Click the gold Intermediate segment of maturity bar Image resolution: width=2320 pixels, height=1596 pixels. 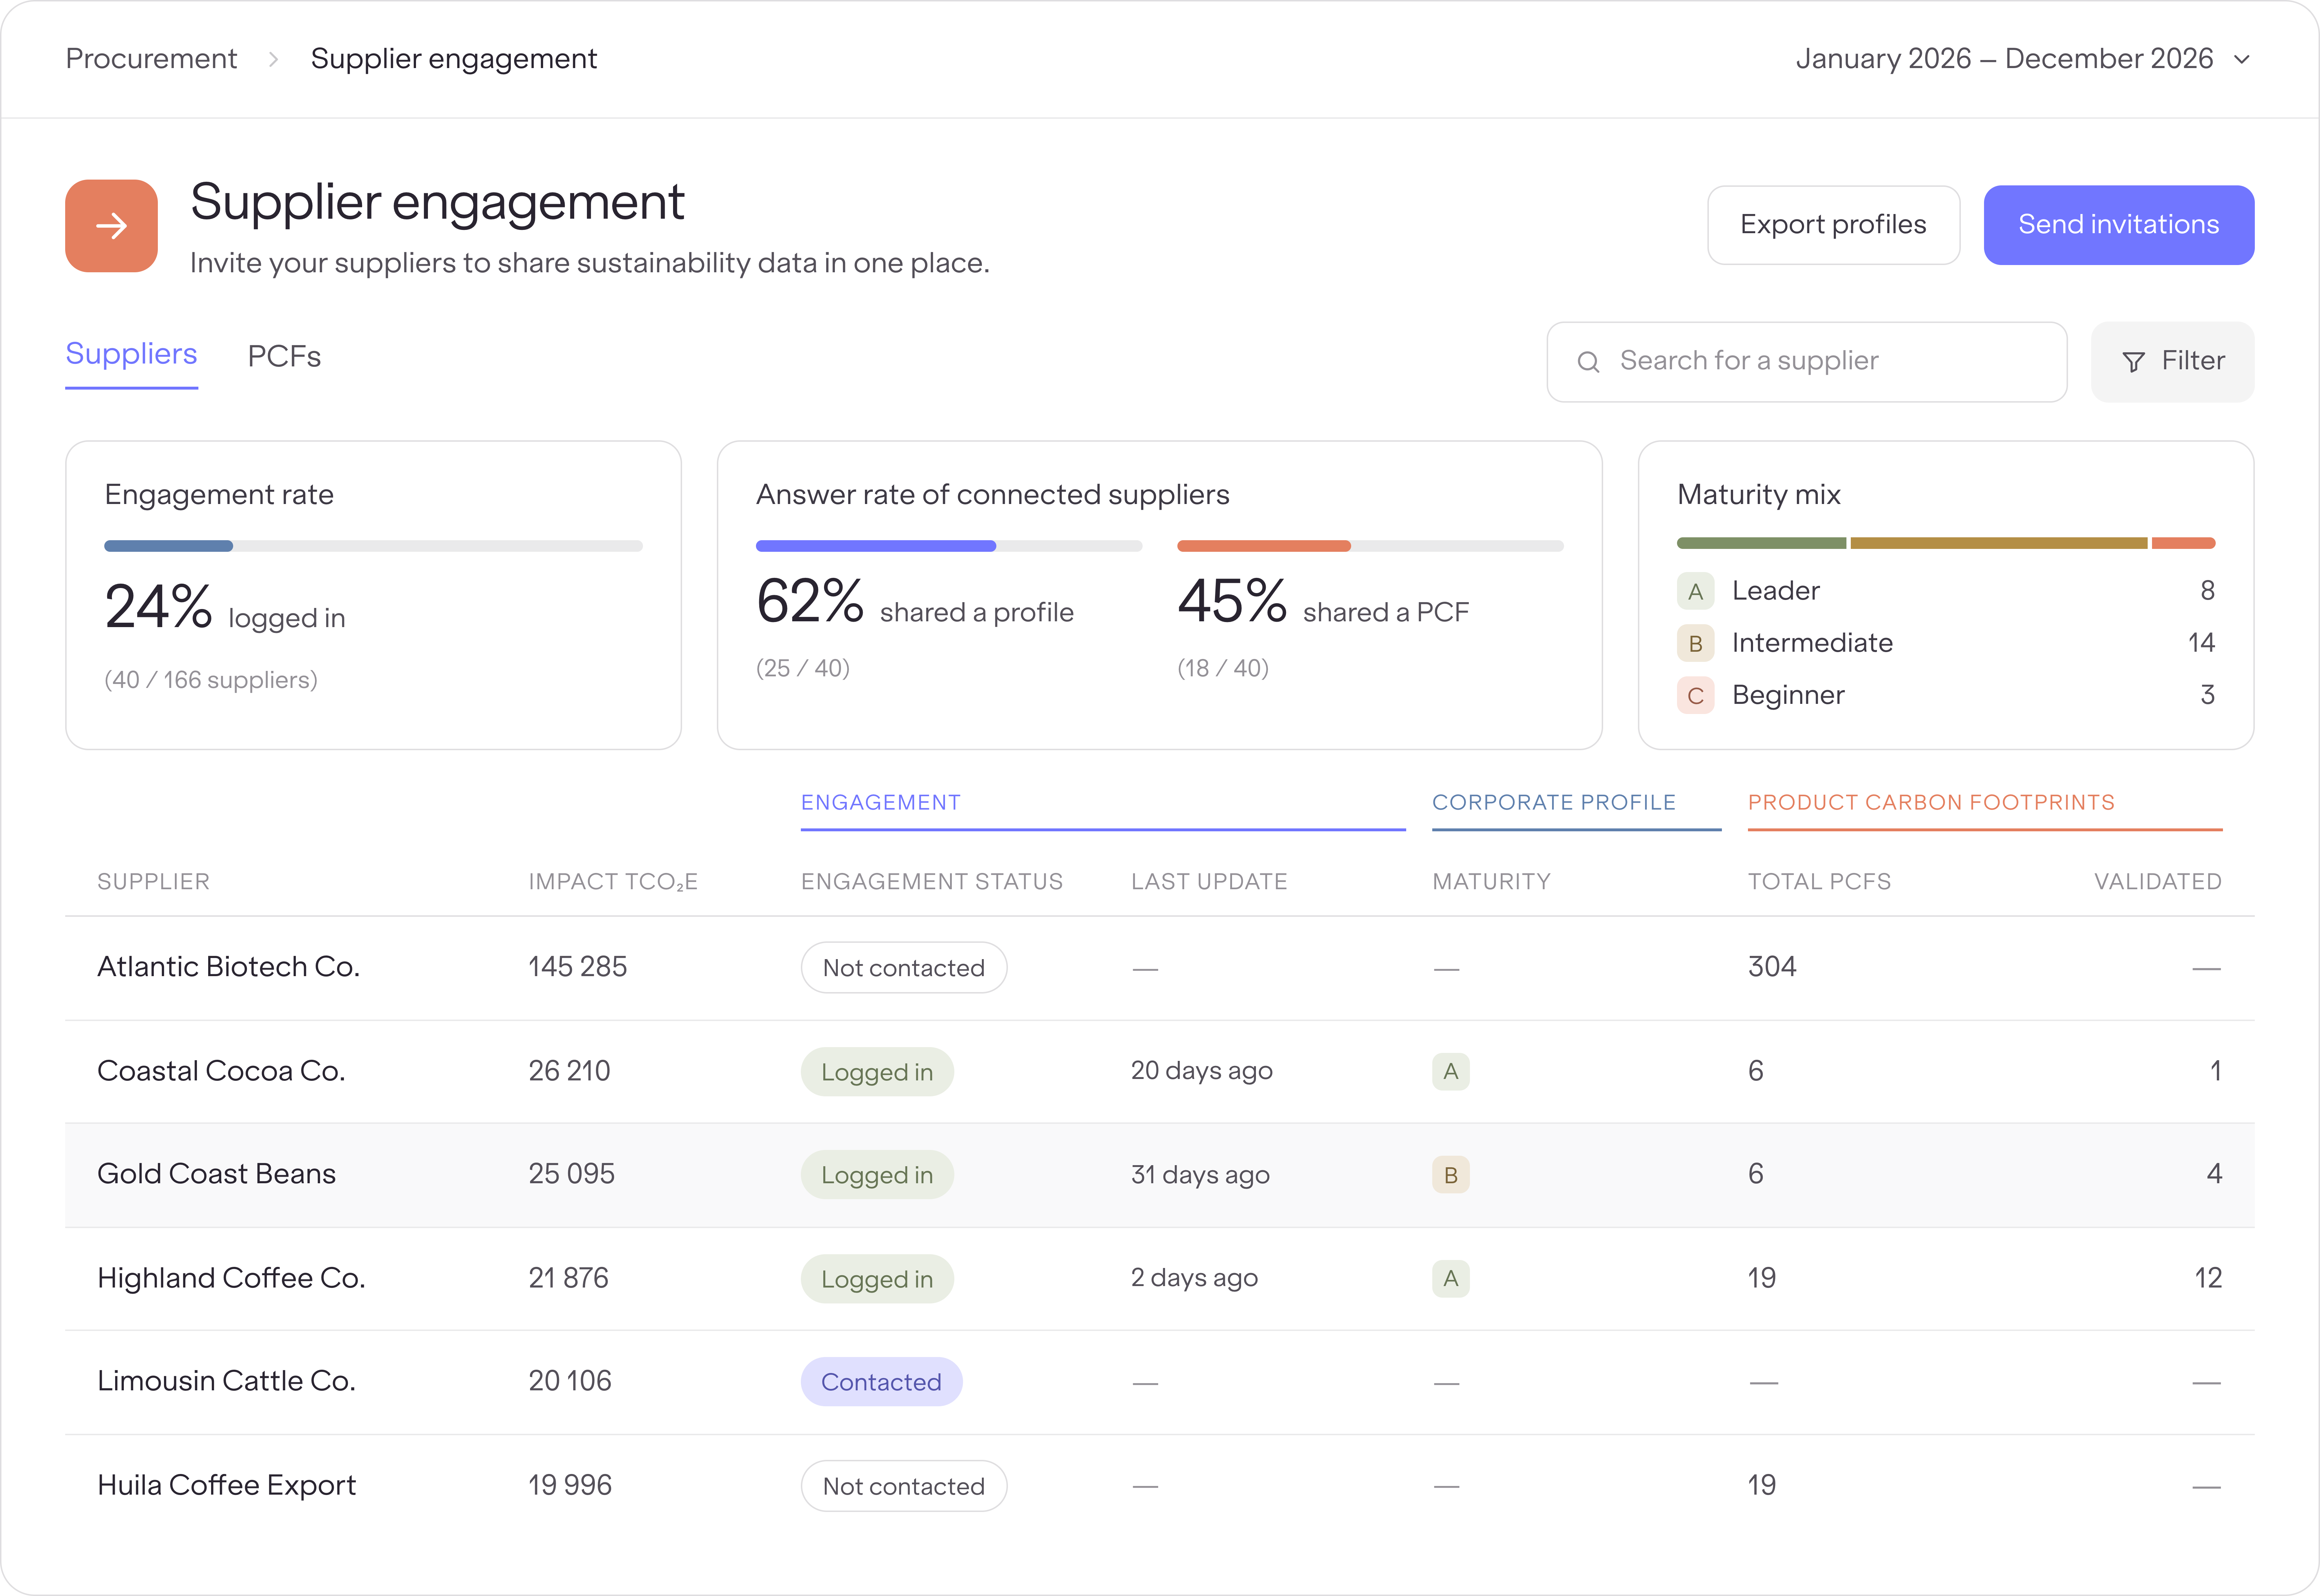click(x=1998, y=543)
